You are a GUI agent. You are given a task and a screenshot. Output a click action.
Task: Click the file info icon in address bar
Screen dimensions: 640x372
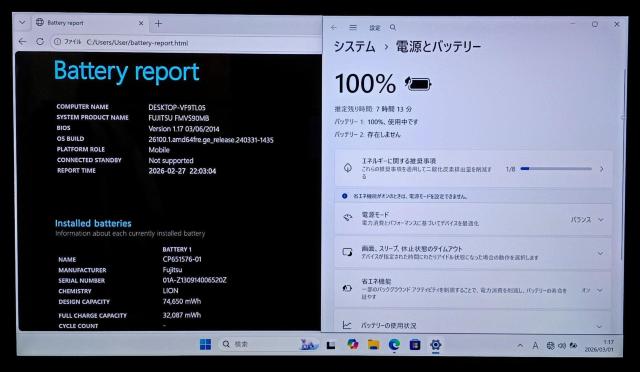coord(58,42)
